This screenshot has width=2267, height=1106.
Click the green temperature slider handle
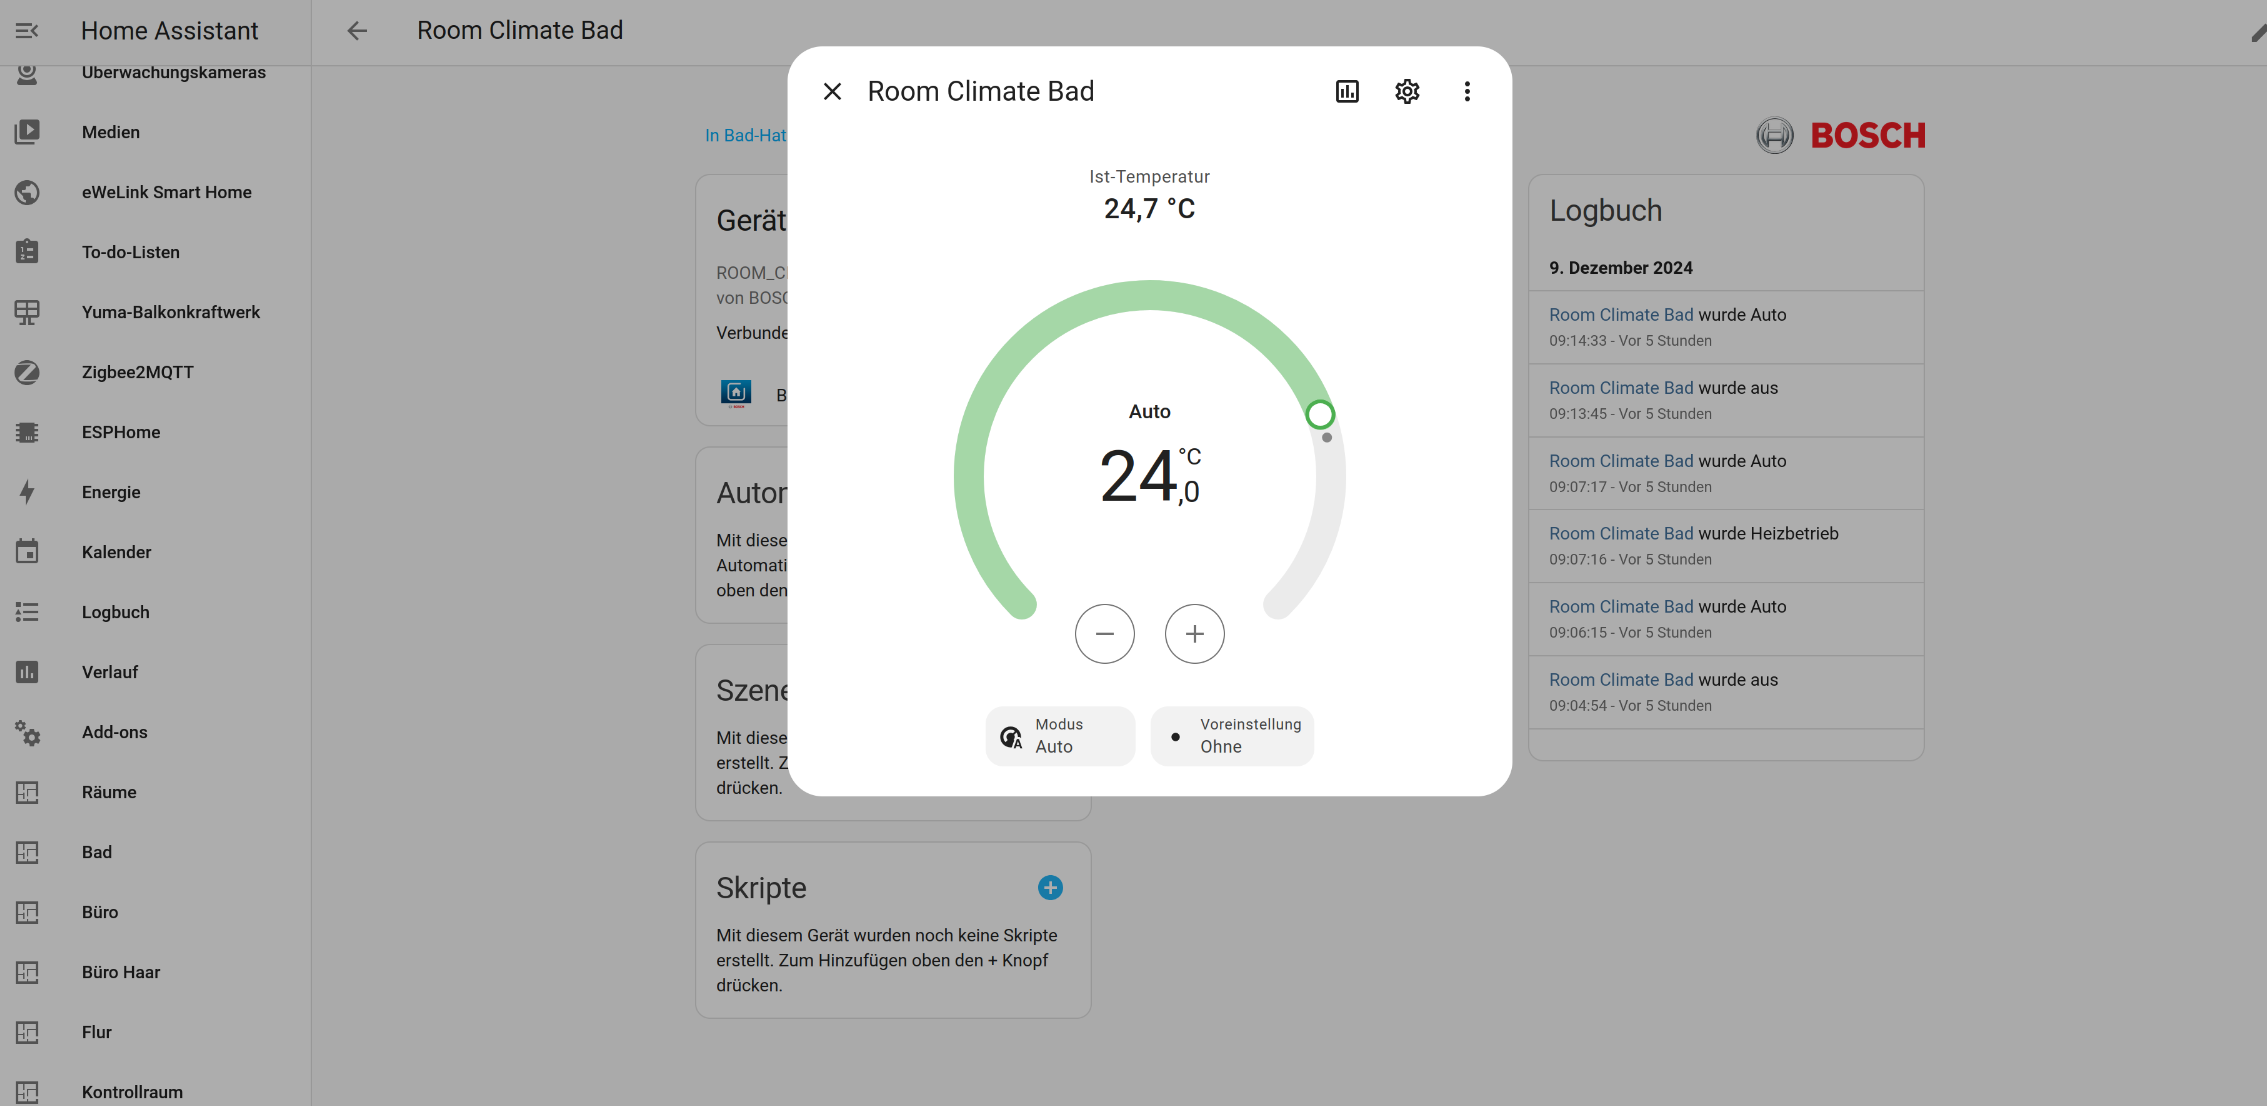coord(1320,414)
